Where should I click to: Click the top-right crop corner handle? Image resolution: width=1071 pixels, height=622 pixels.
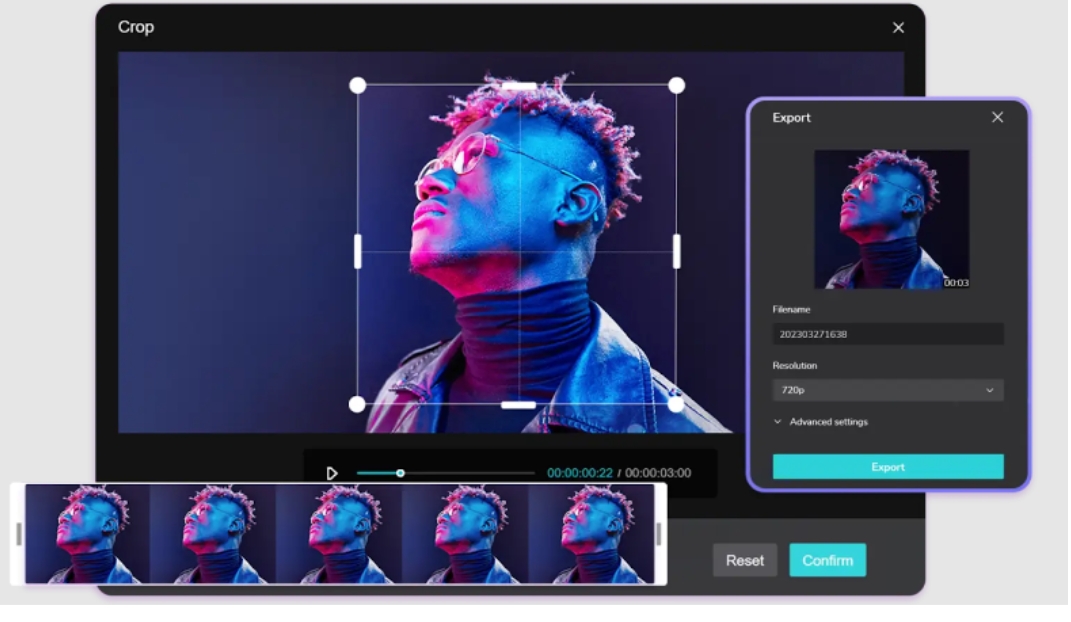677,86
